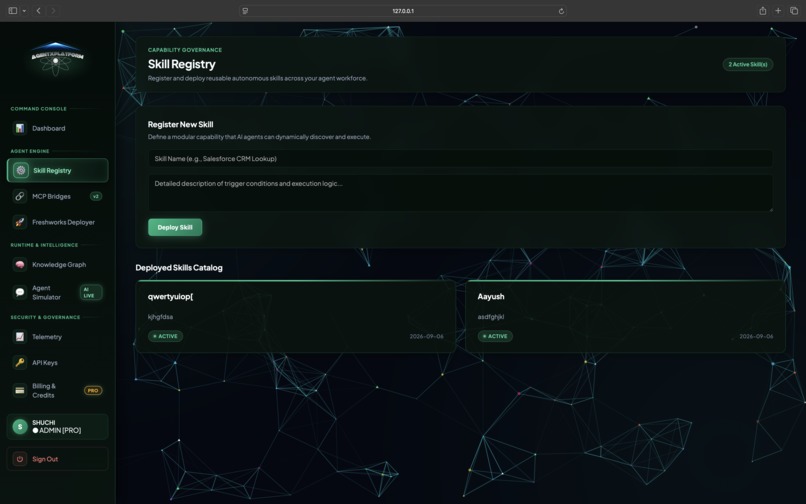This screenshot has height=504, width=806.
Task: Click the Deploy Skill button
Action: [x=175, y=227]
